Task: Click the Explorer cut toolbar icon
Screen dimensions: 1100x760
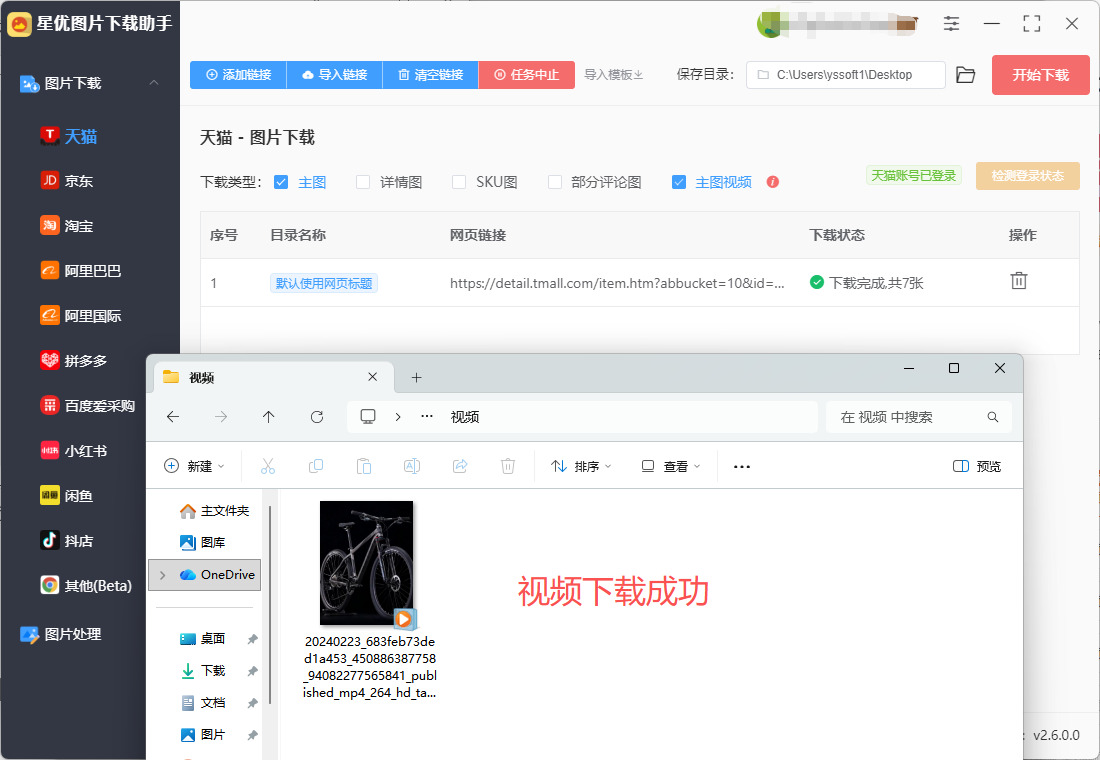Action: coord(268,466)
